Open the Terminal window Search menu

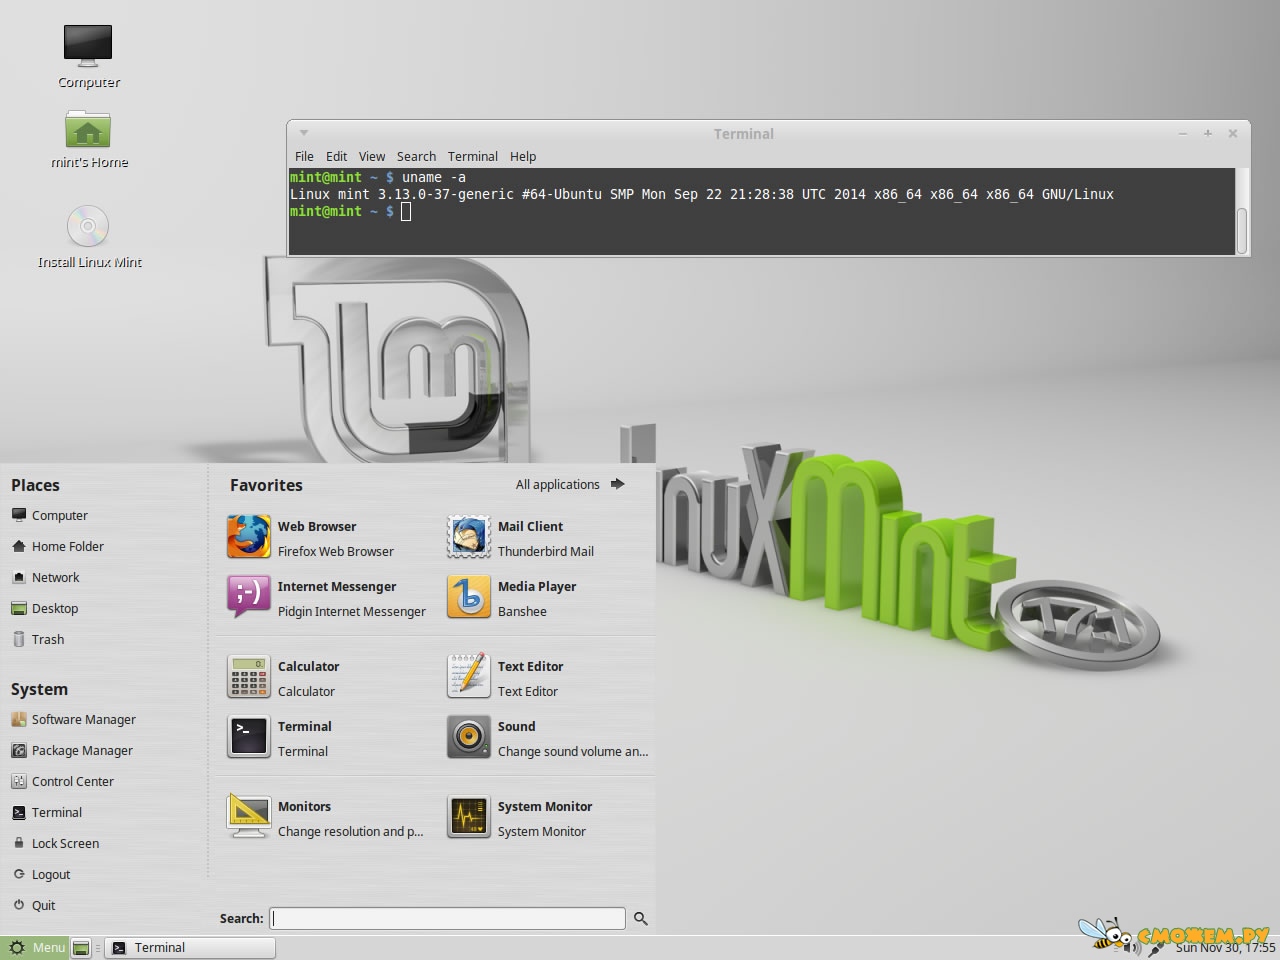416,156
